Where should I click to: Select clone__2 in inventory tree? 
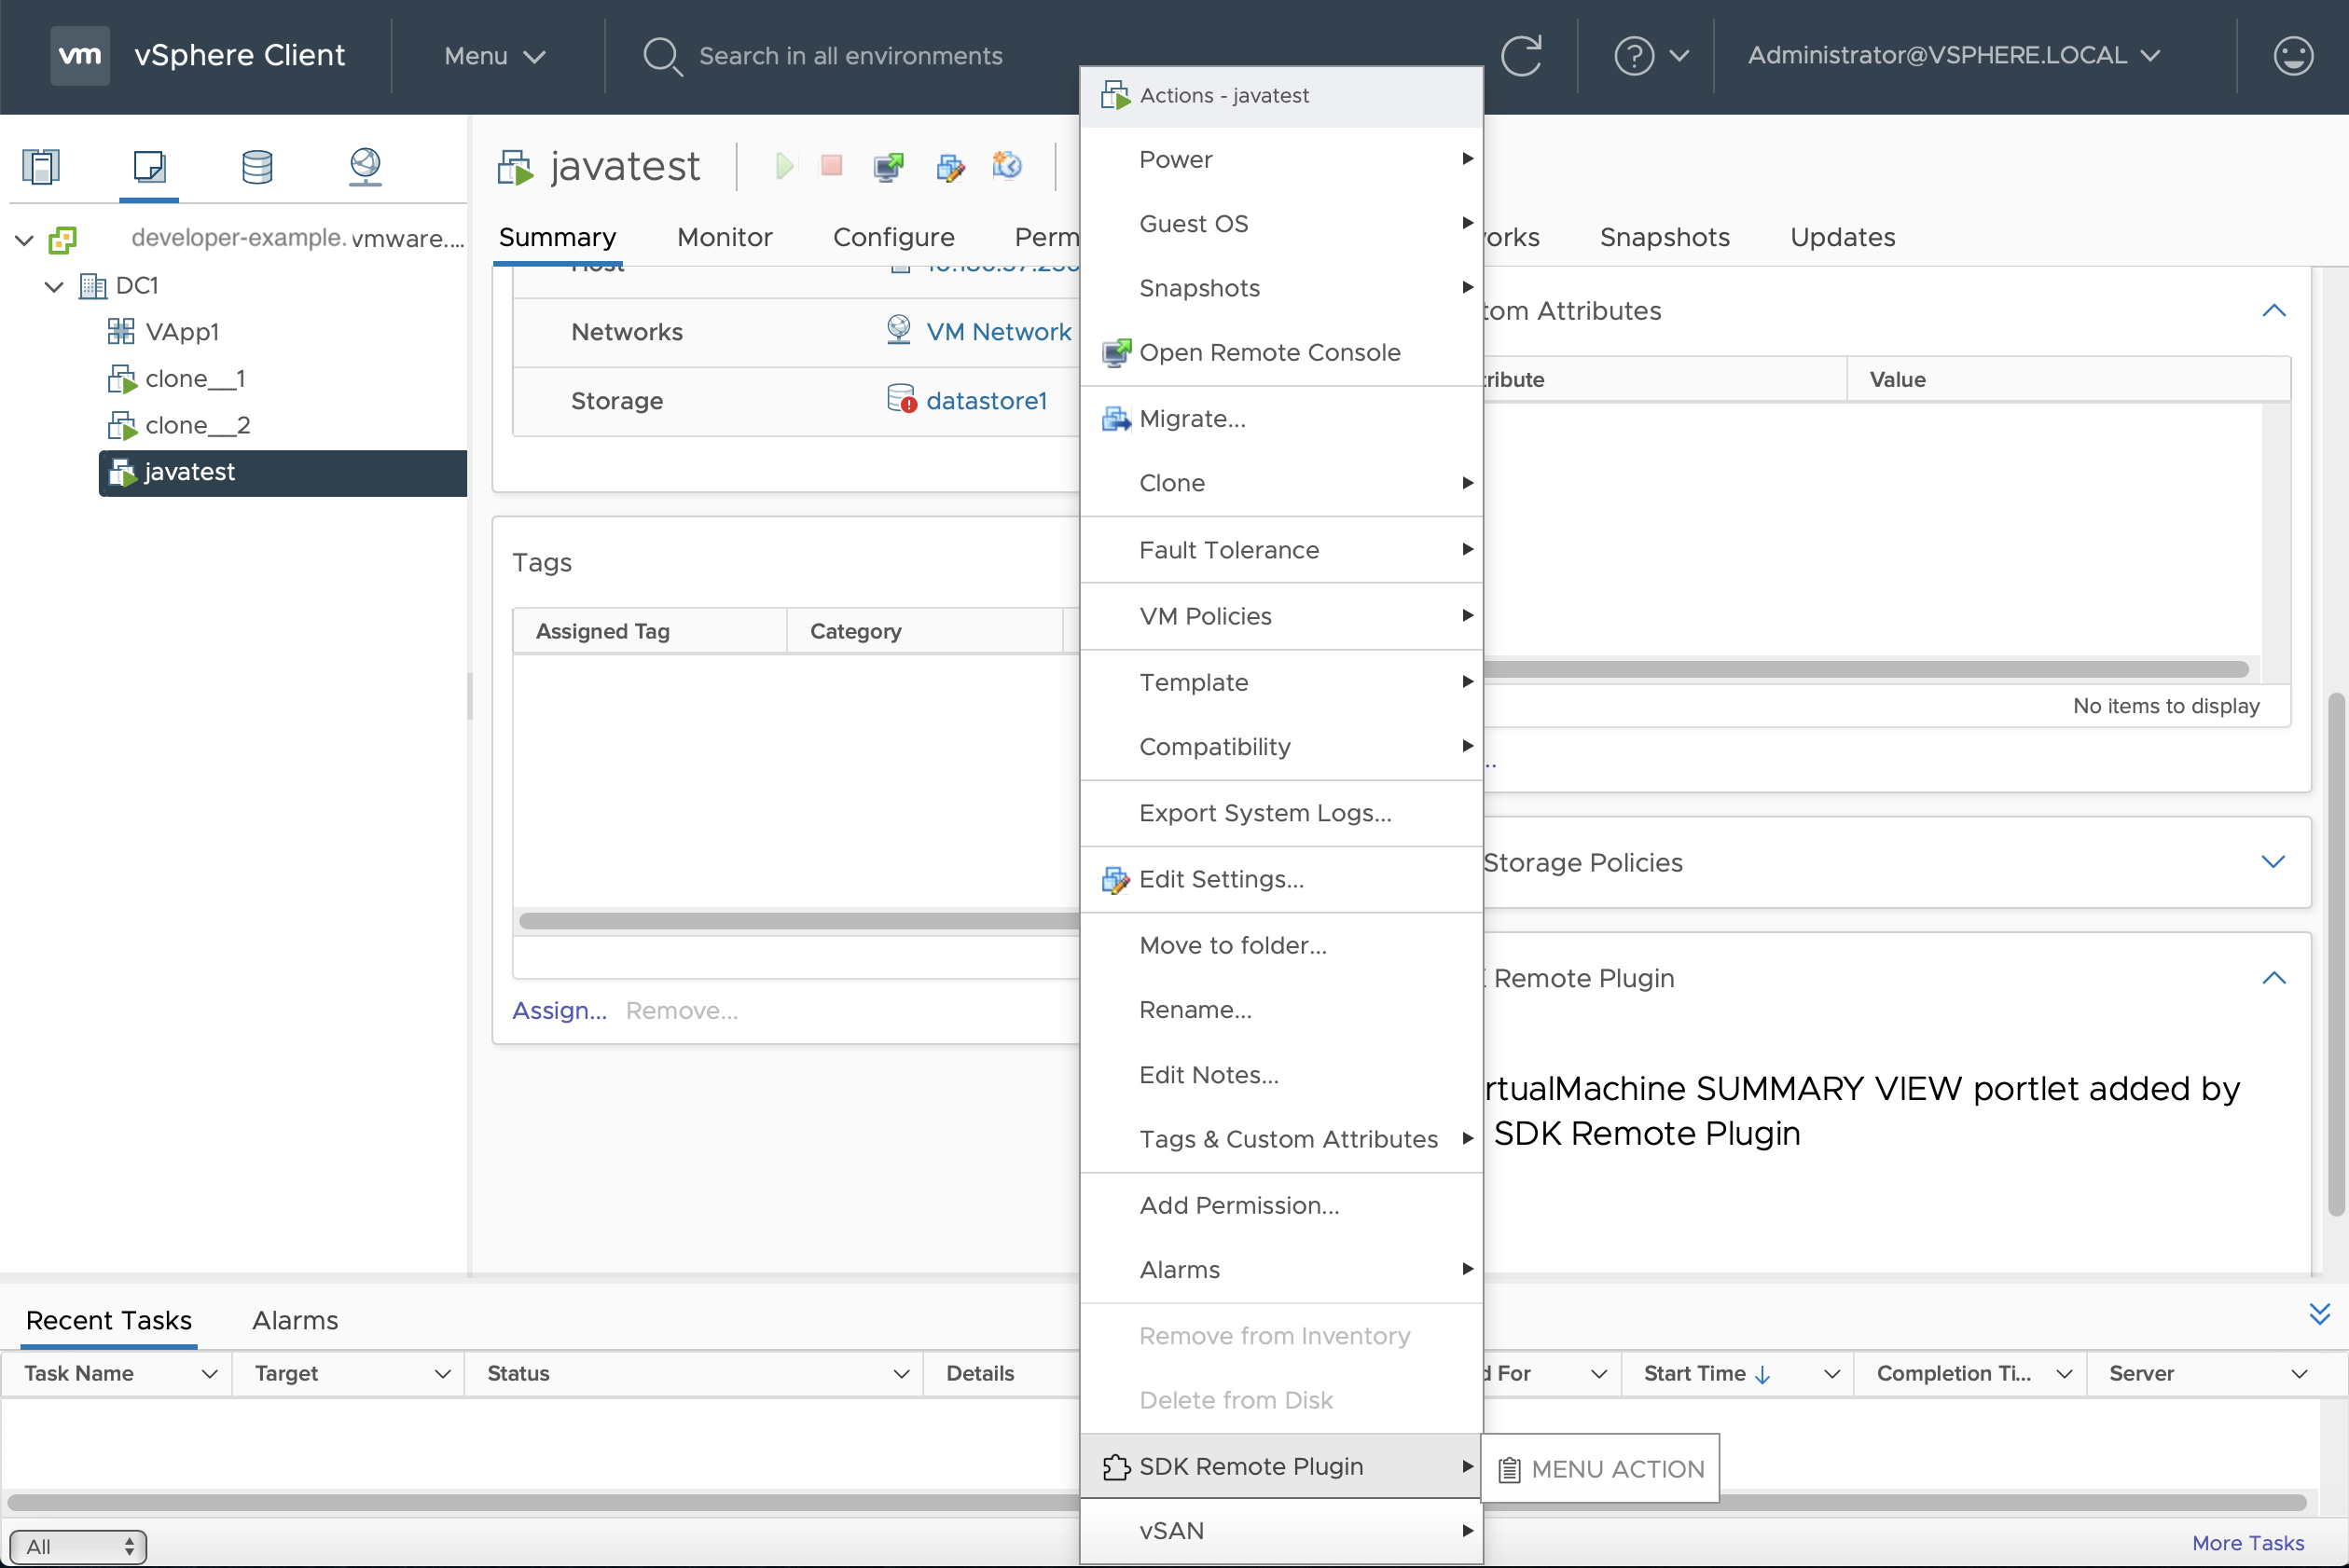coord(197,425)
